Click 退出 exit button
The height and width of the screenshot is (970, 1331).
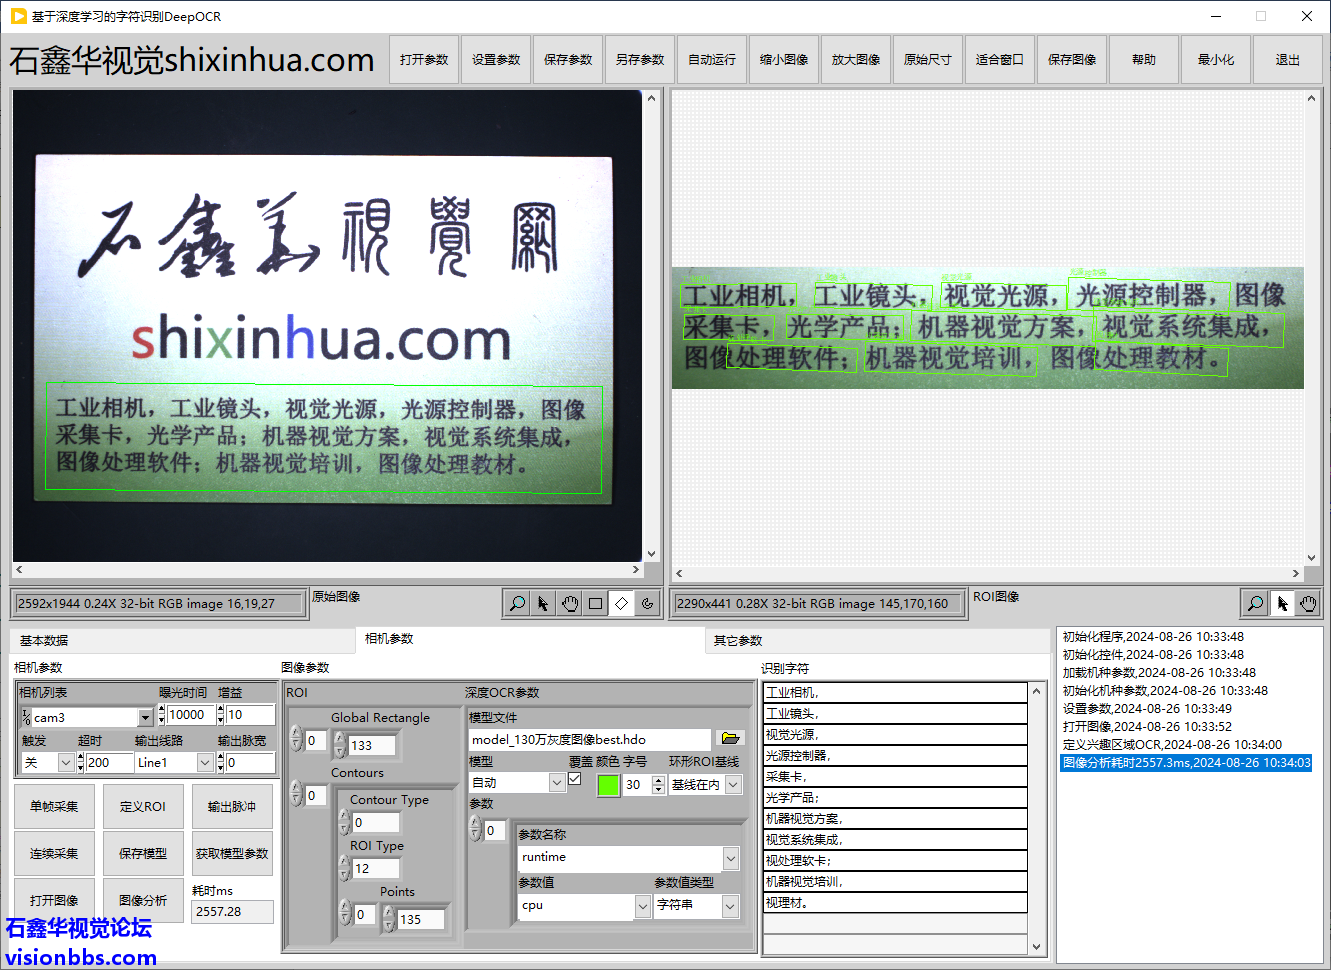pyautogui.click(x=1288, y=59)
